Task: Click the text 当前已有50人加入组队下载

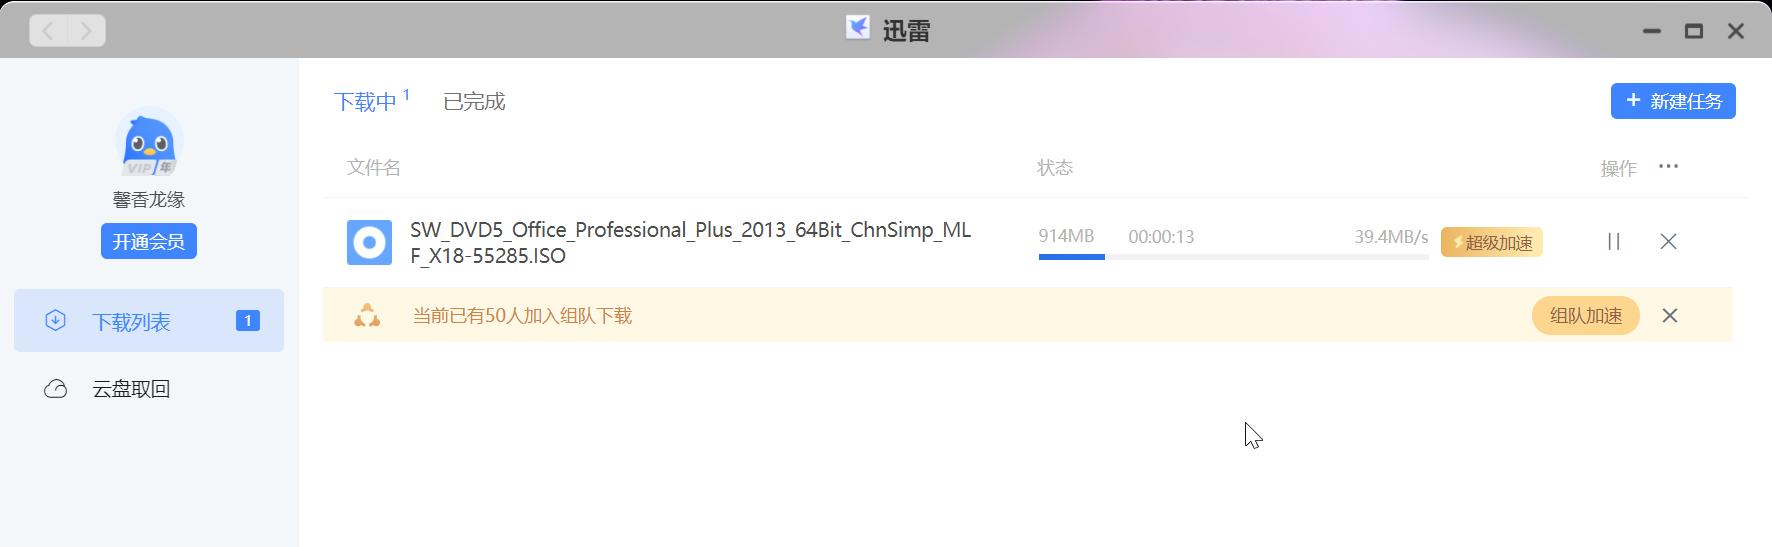Action: coord(522,316)
